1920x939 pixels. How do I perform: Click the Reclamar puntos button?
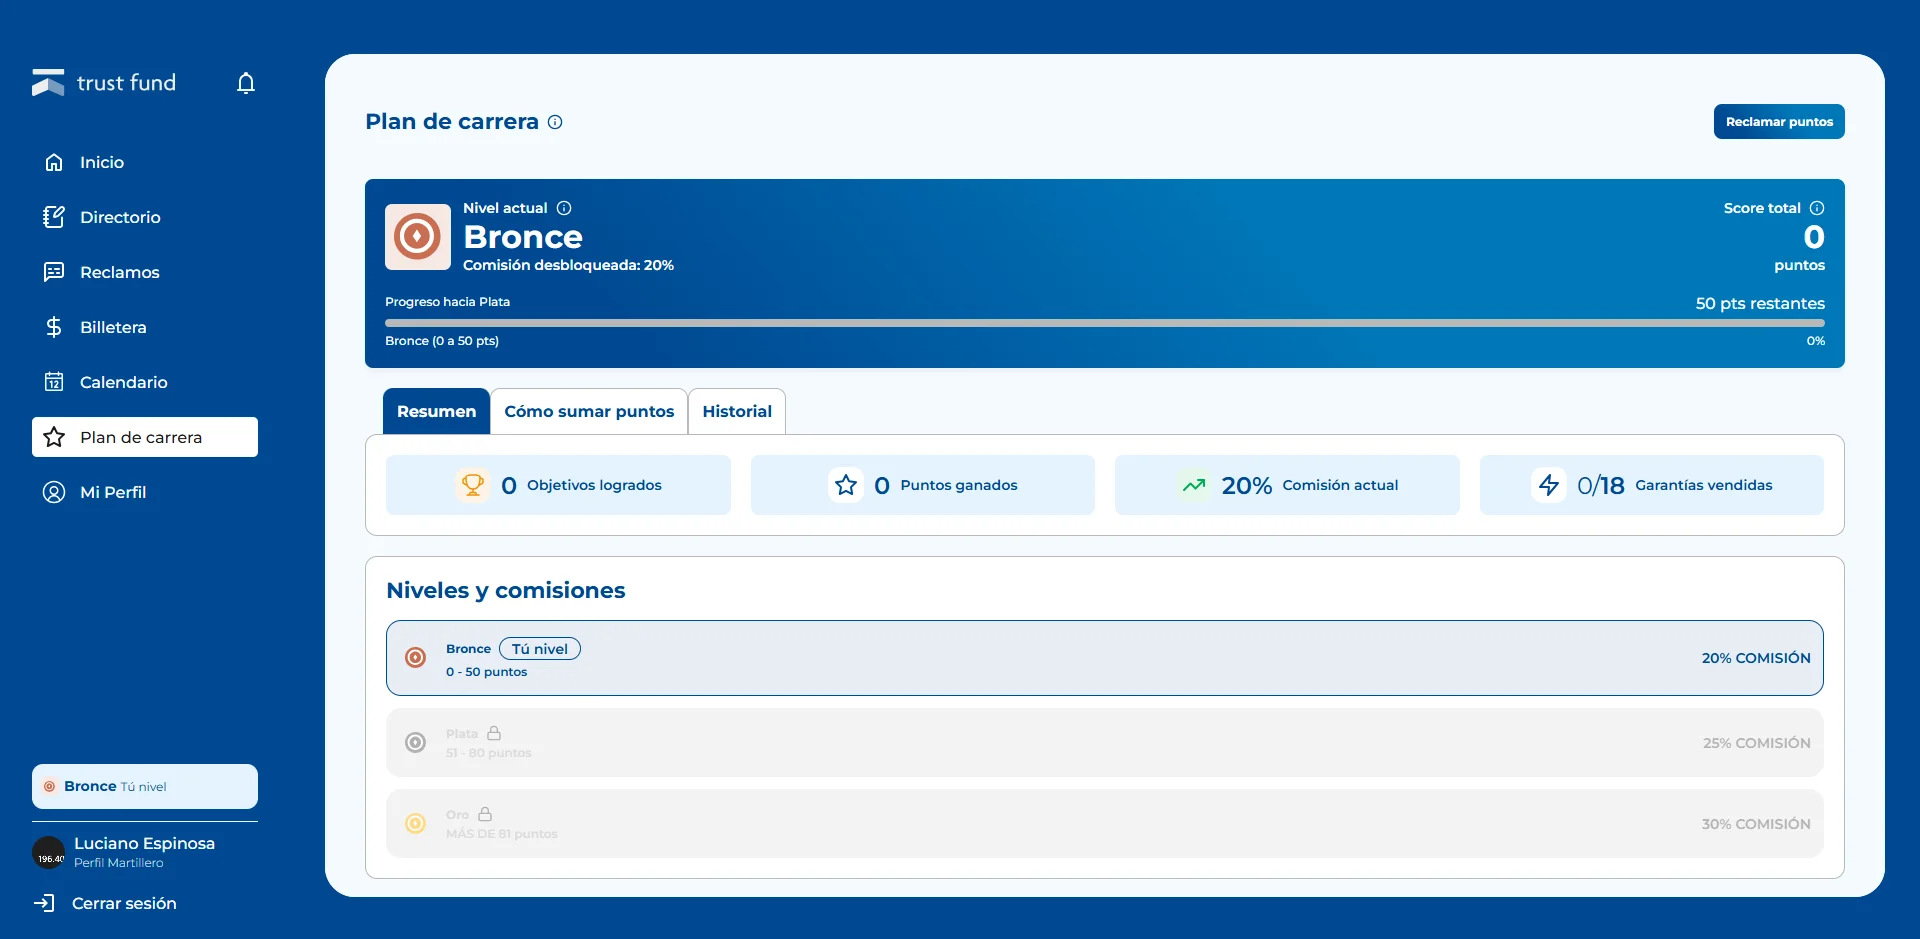[1779, 122]
